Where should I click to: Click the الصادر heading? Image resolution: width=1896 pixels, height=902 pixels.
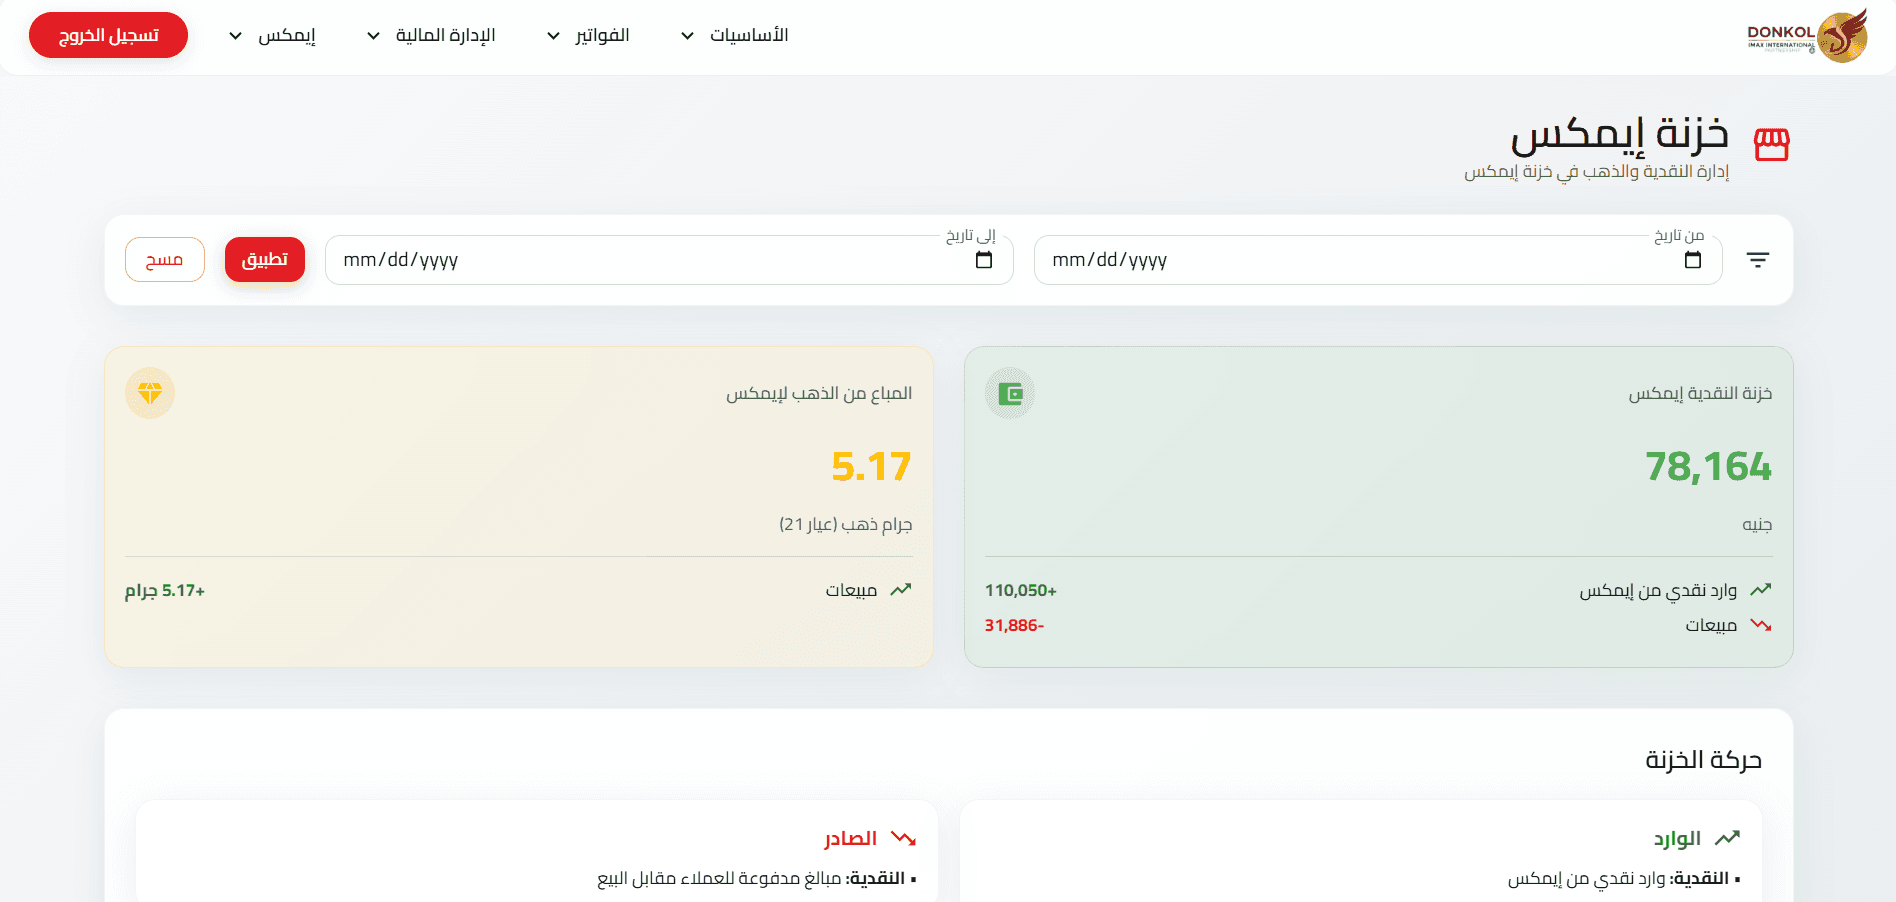click(851, 838)
